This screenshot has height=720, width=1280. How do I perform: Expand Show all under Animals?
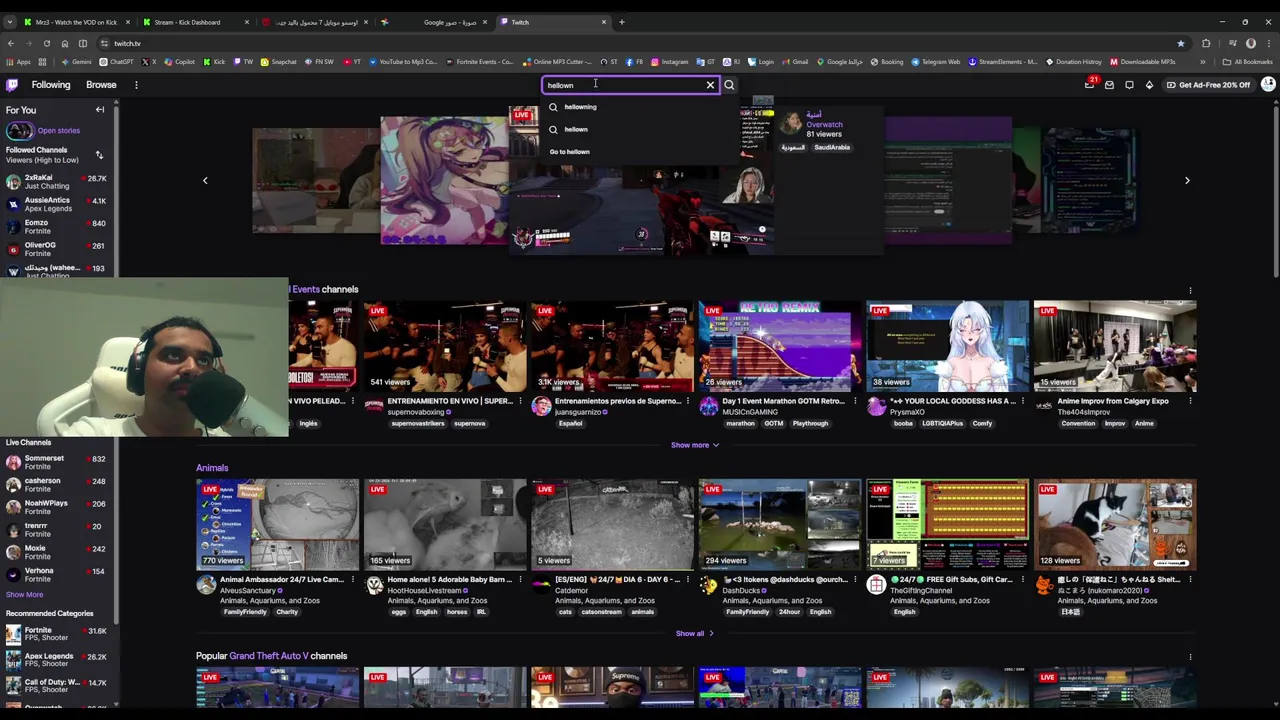(x=695, y=634)
